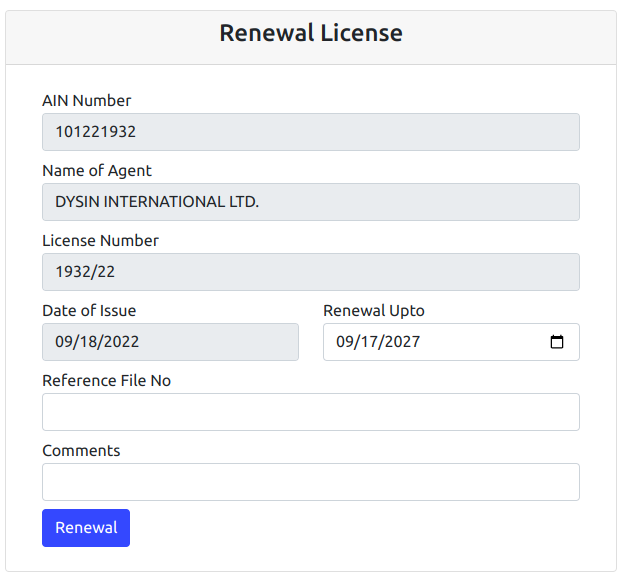Image resolution: width=627 pixels, height=577 pixels.
Task: Focus the Reference File No field
Action: pos(311,412)
